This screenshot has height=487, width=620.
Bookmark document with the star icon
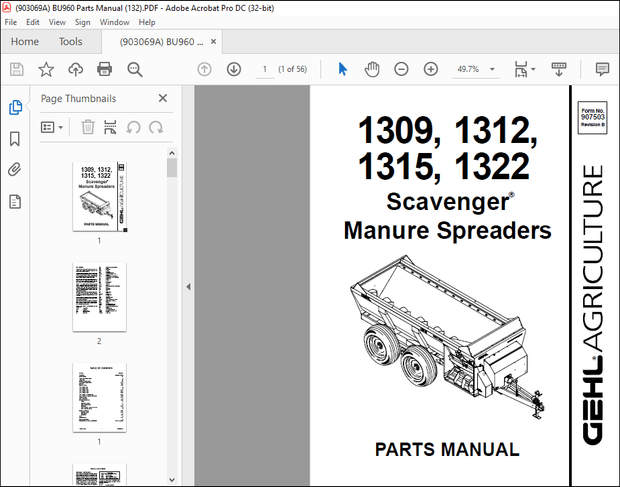point(46,69)
